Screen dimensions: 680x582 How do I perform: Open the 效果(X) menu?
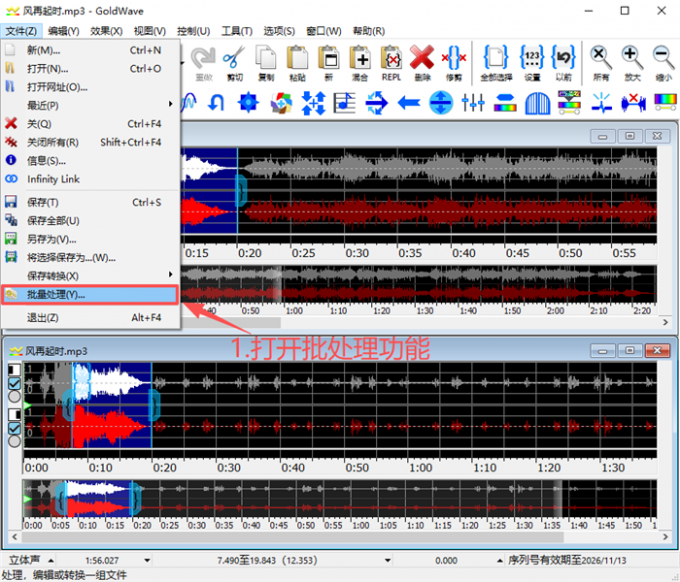[x=106, y=31]
